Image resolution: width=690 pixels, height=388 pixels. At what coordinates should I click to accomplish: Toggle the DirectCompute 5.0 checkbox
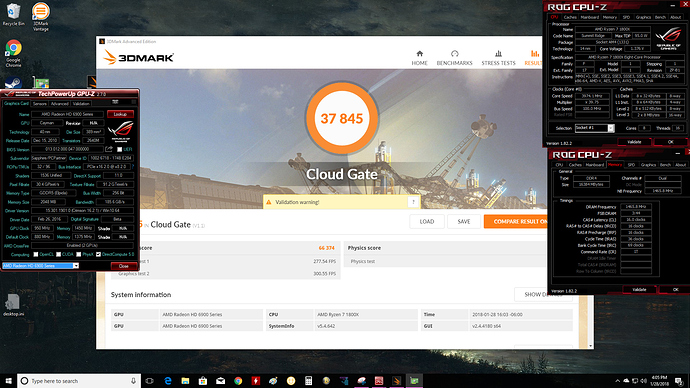(x=98, y=254)
